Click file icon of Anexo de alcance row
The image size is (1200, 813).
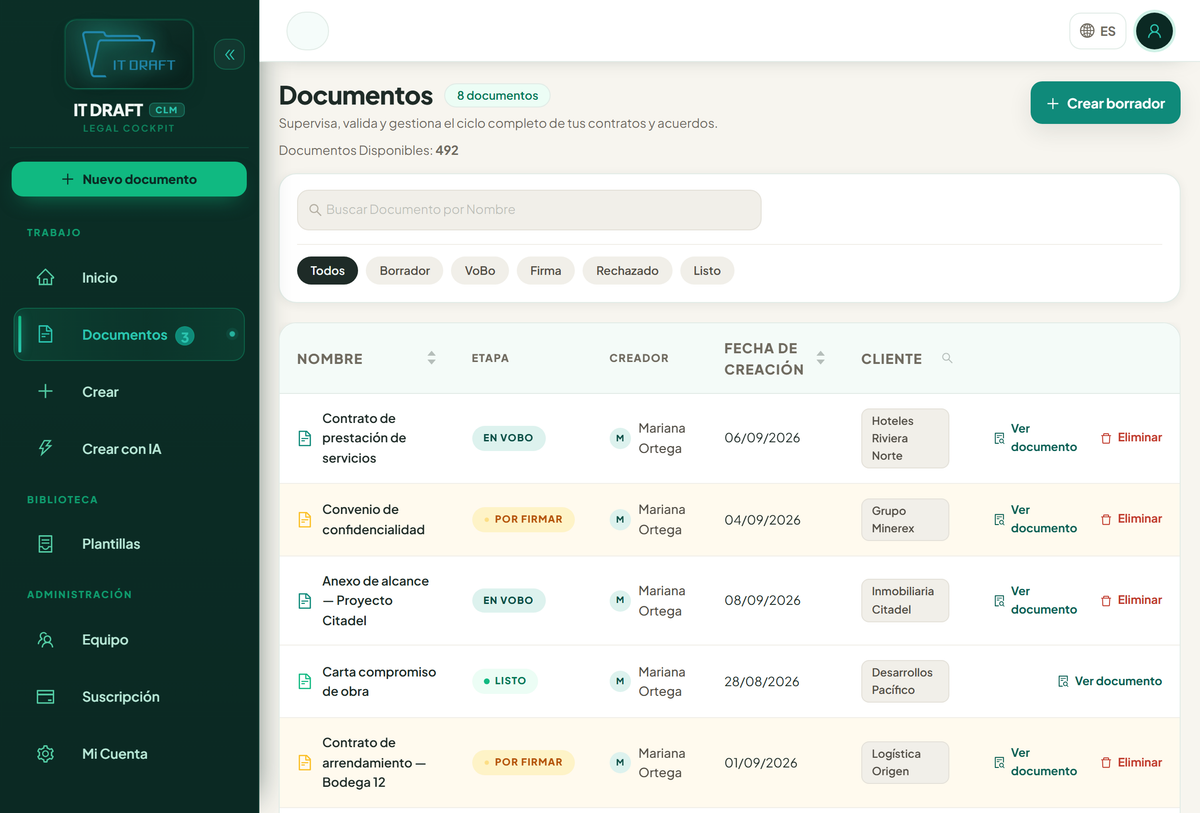coord(305,600)
